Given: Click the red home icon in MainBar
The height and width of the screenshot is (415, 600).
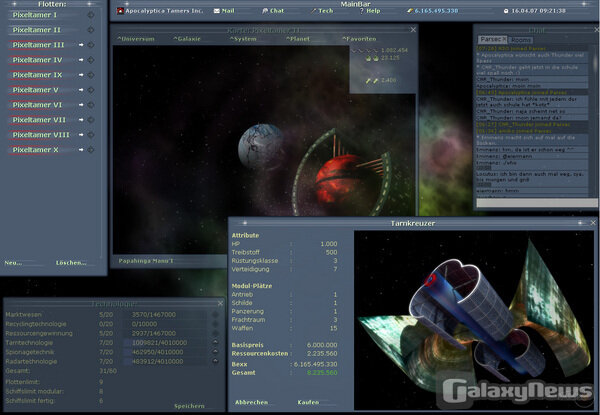Looking at the screenshot, I should click(120, 11).
